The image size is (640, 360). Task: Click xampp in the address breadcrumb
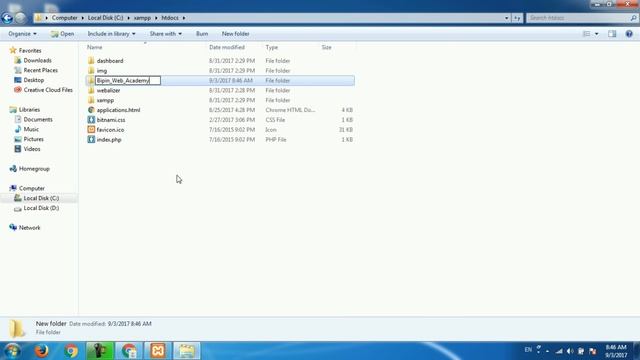142,18
